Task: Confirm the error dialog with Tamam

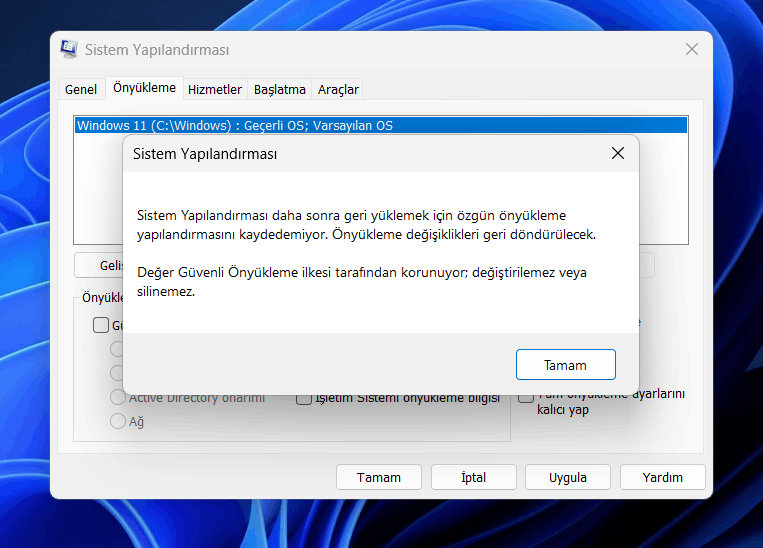Action: (x=565, y=365)
